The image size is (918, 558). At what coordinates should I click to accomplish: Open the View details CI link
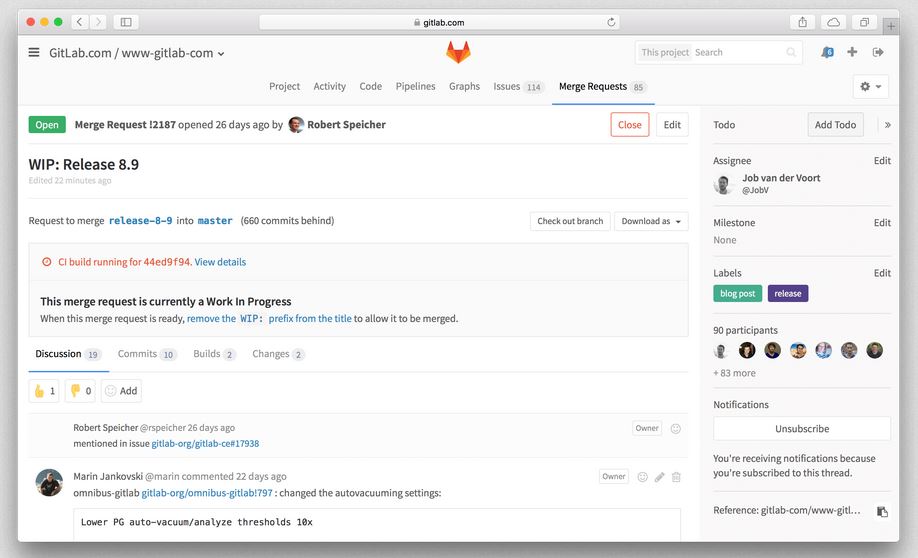pyautogui.click(x=220, y=262)
